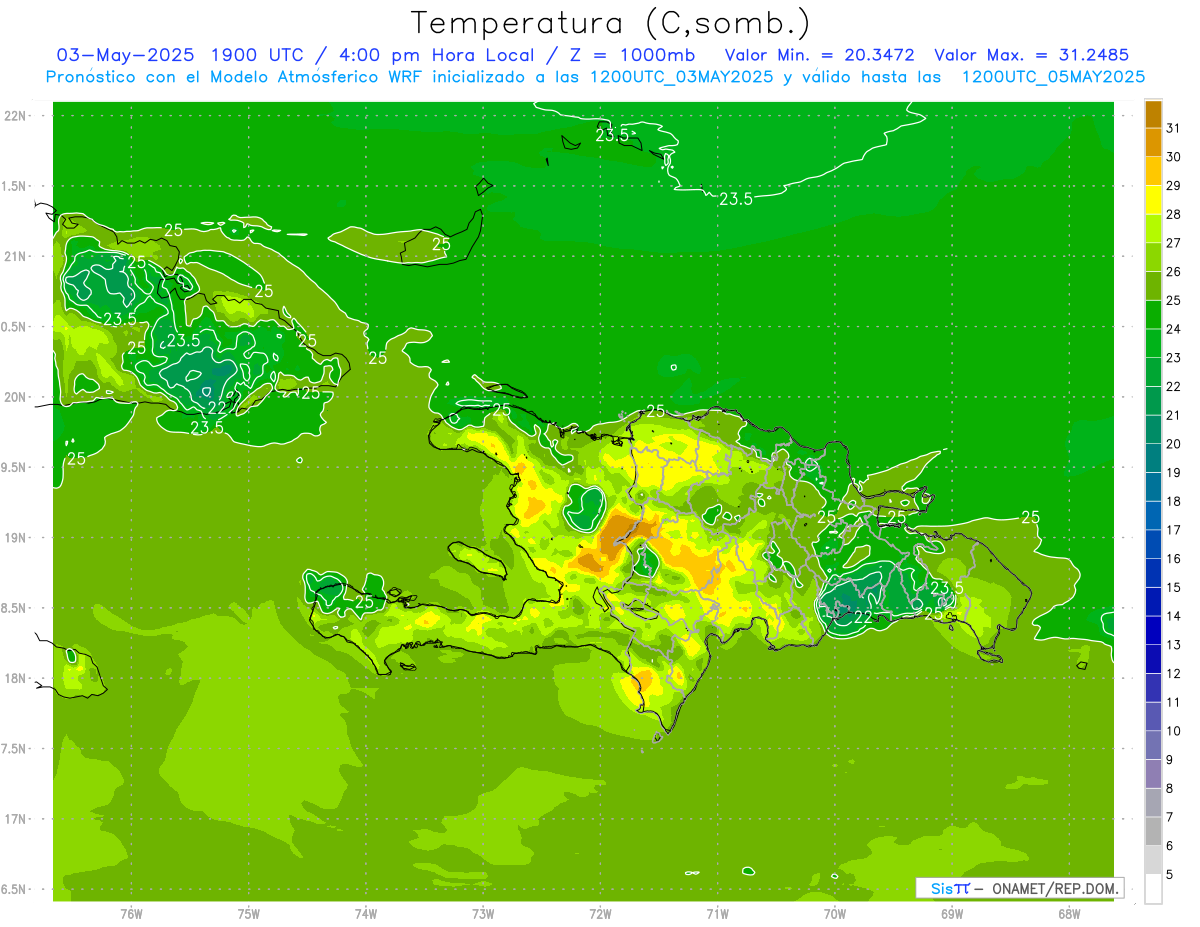Click the "17N" latitude label

coord(15,819)
